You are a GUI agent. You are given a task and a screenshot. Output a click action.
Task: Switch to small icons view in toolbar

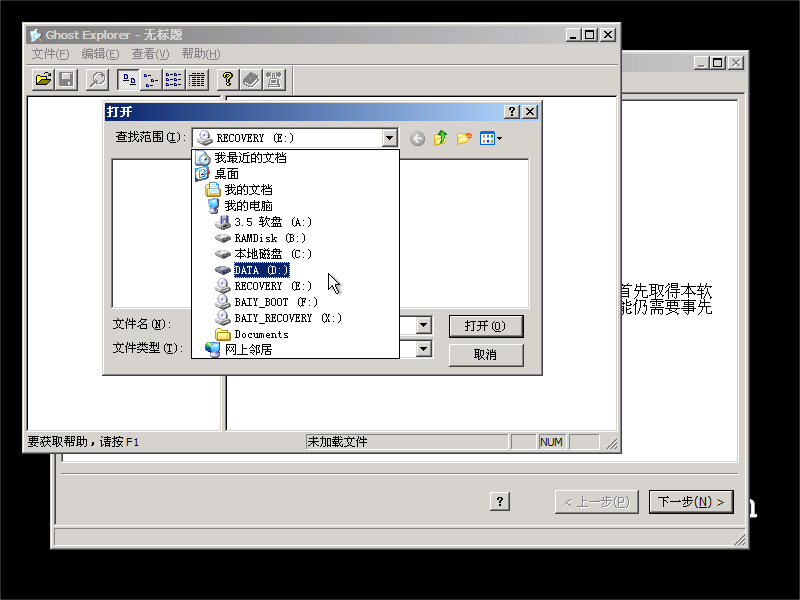tap(151, 80)
